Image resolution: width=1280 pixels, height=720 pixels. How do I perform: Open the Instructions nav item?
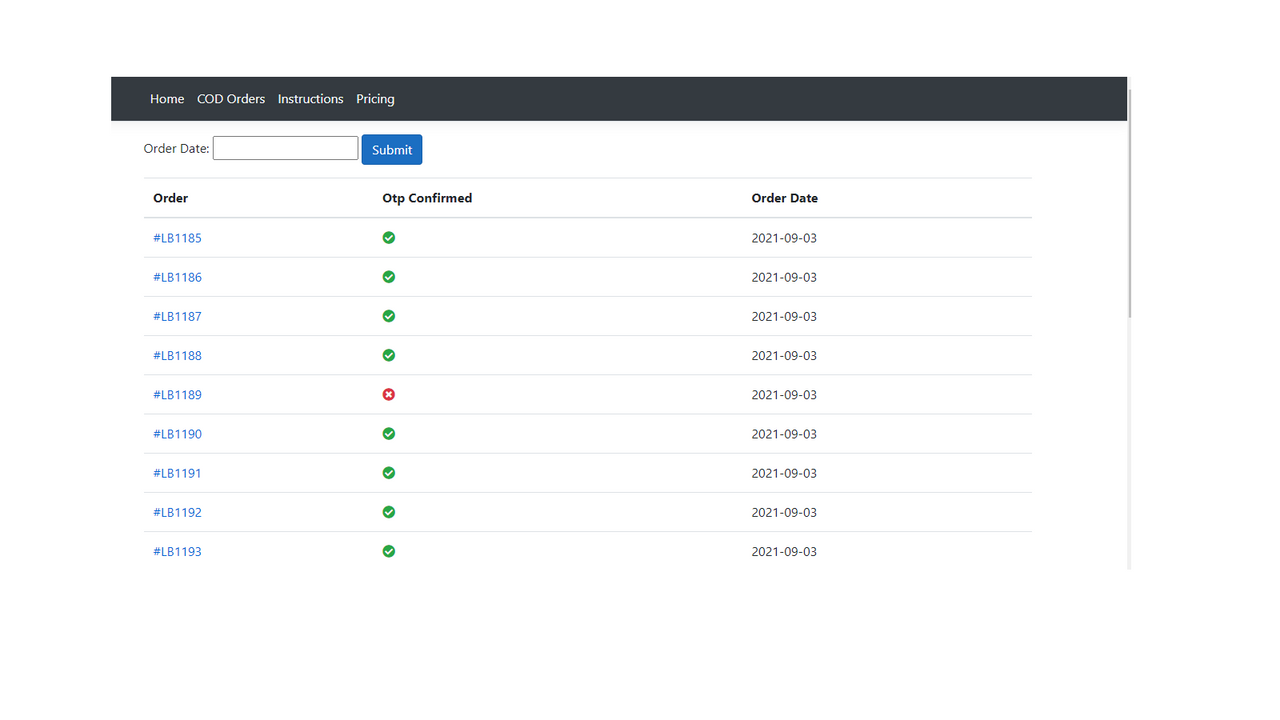click(x=310, y=99)
